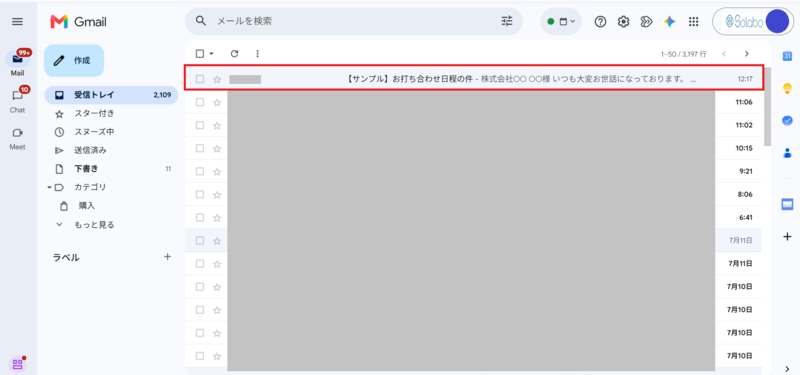Open the main menu hamburger icon

pos(17,21)
